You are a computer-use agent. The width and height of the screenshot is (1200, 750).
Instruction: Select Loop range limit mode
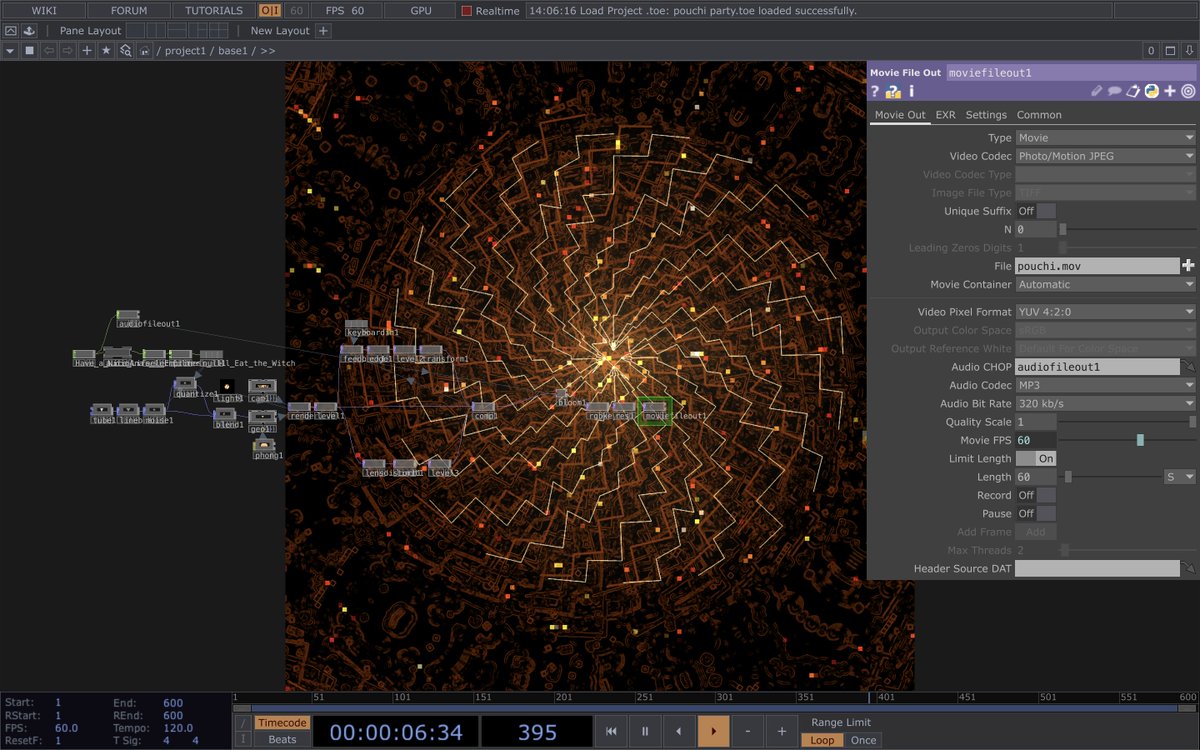[822, 740]
